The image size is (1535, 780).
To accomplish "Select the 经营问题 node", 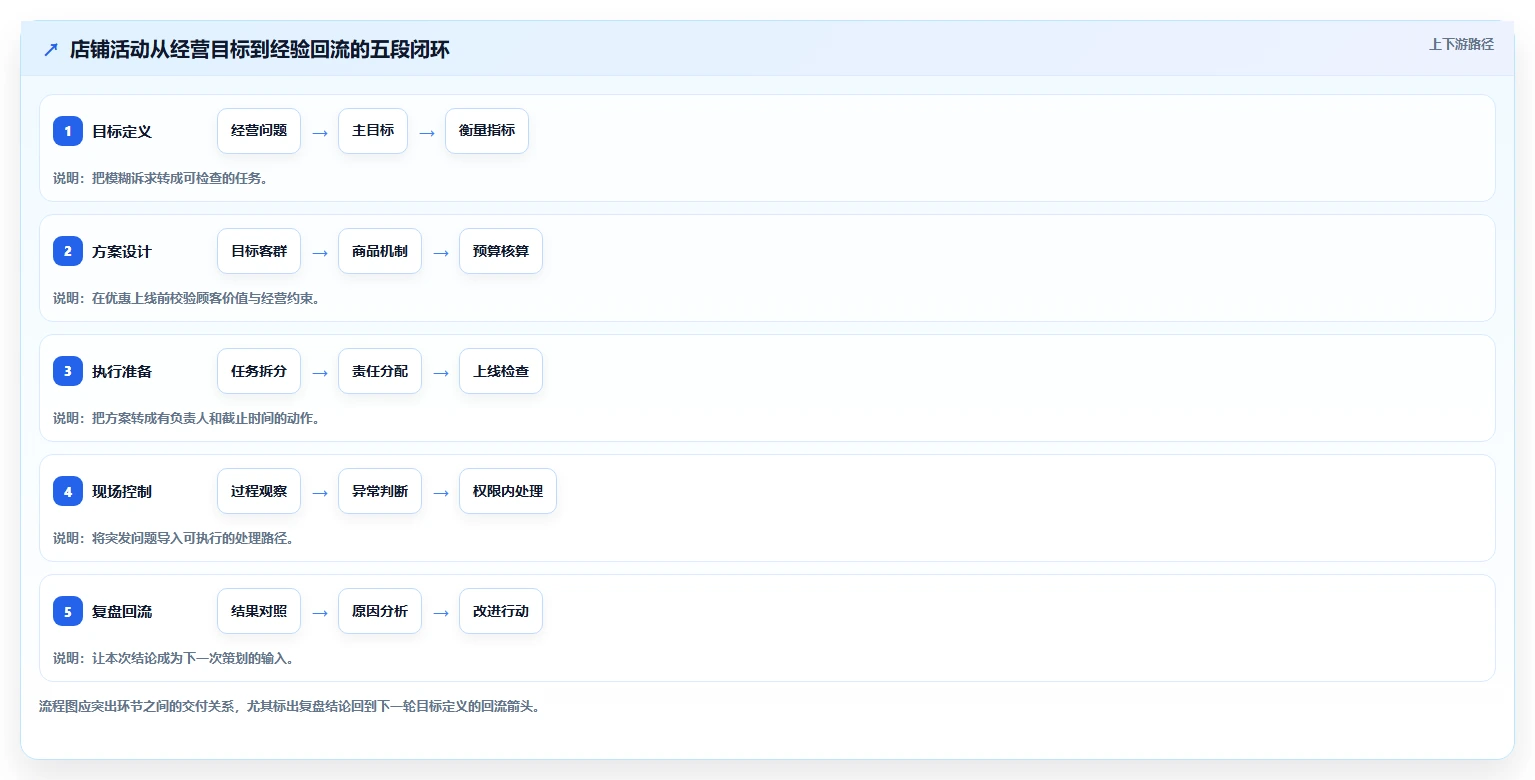I will (259, 131).
